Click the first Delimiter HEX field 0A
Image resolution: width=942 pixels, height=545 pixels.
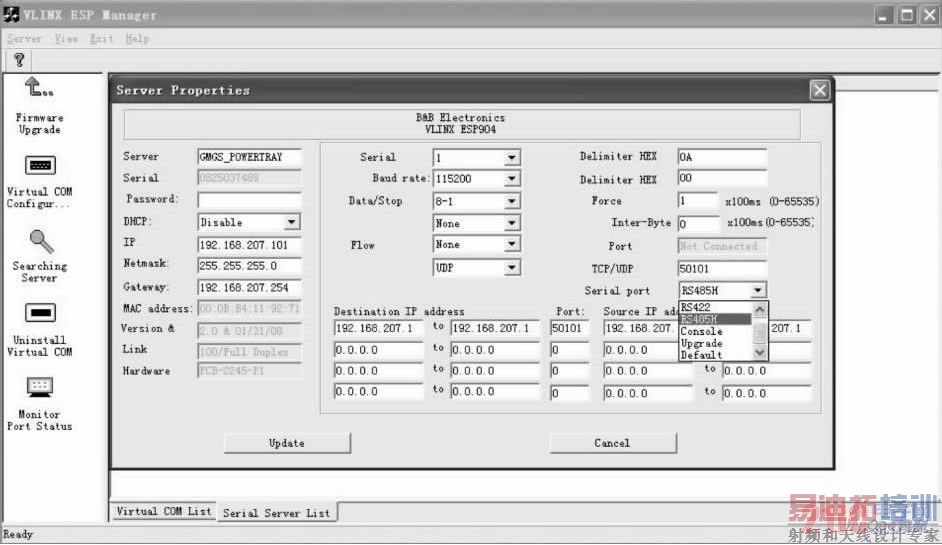pos(722,157)
